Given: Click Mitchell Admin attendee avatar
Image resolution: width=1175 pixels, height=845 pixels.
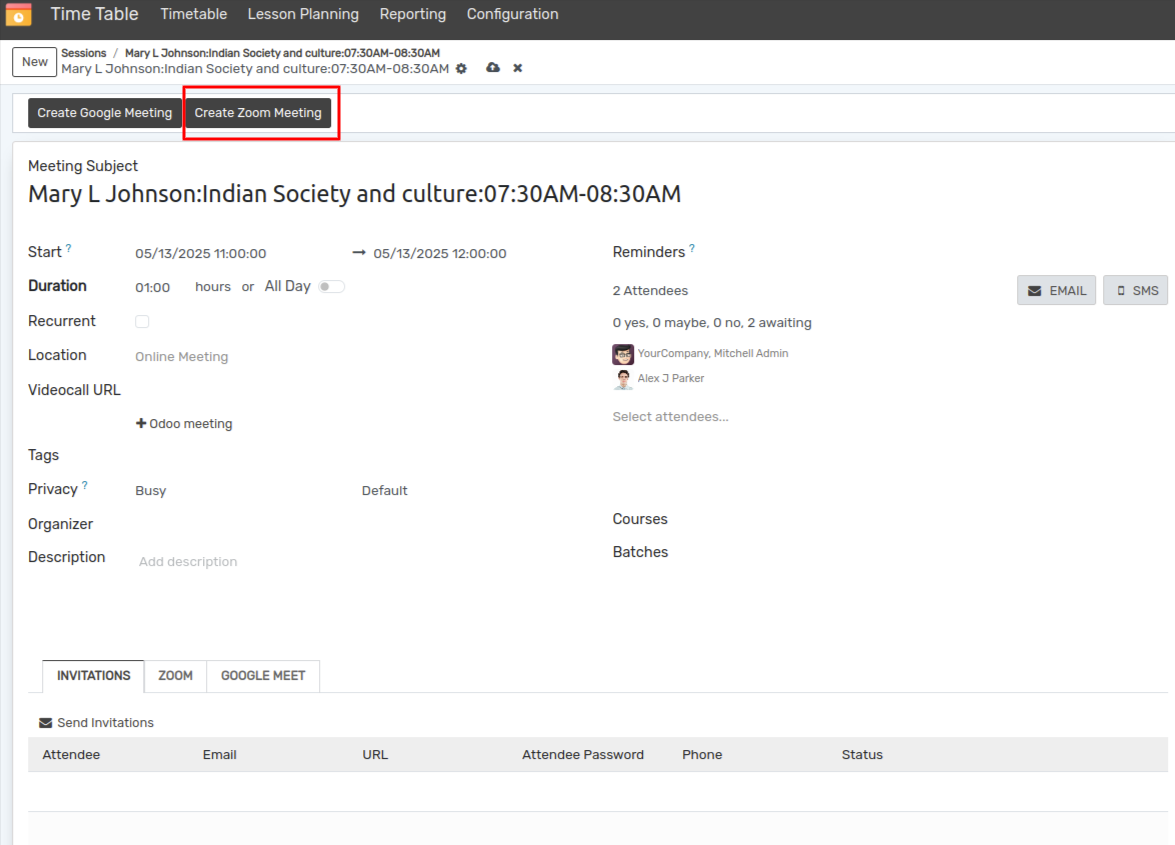Looking at the screenshot, I should 623,354.
